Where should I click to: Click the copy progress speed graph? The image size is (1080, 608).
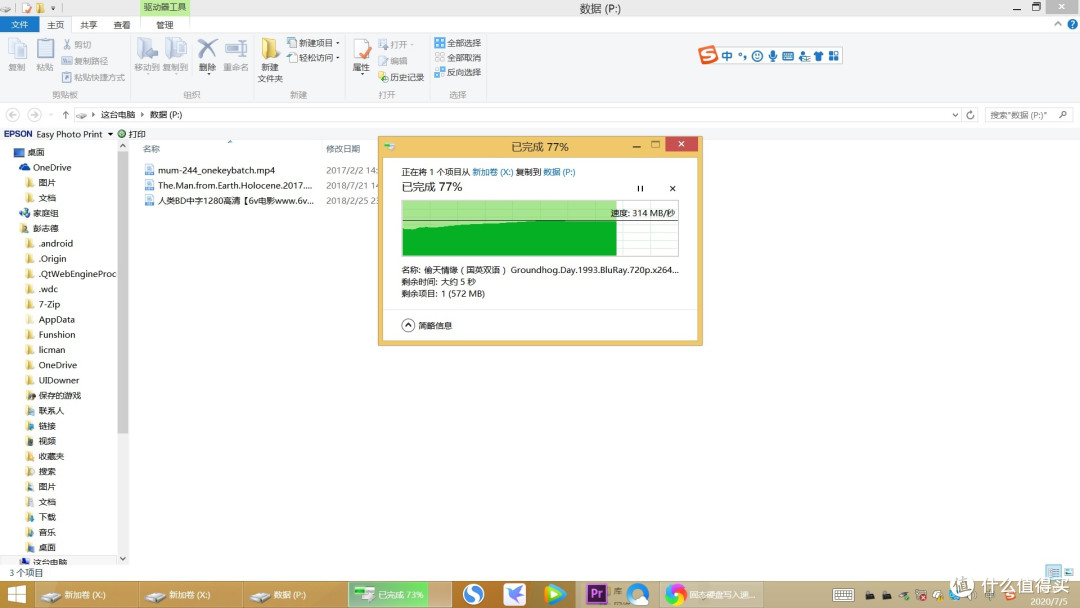point(540,229)
